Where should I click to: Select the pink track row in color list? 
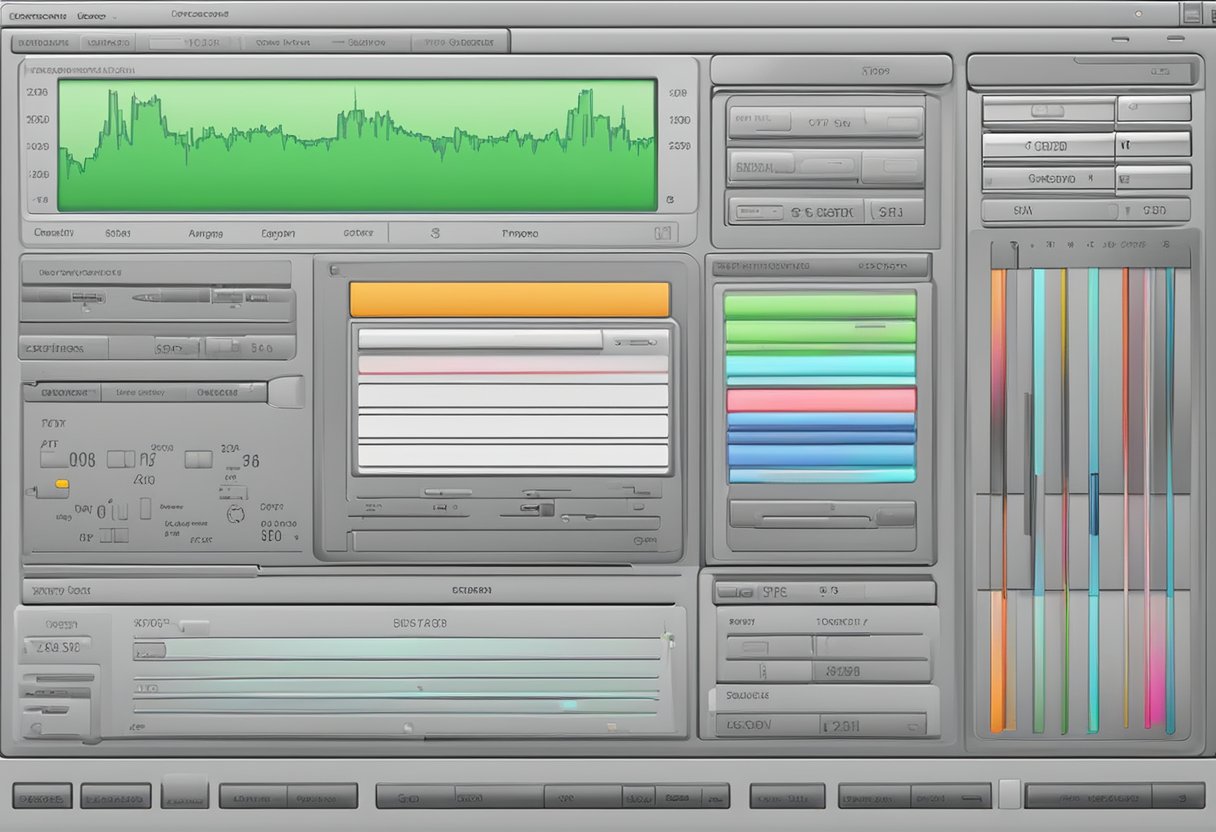point(820,400)
